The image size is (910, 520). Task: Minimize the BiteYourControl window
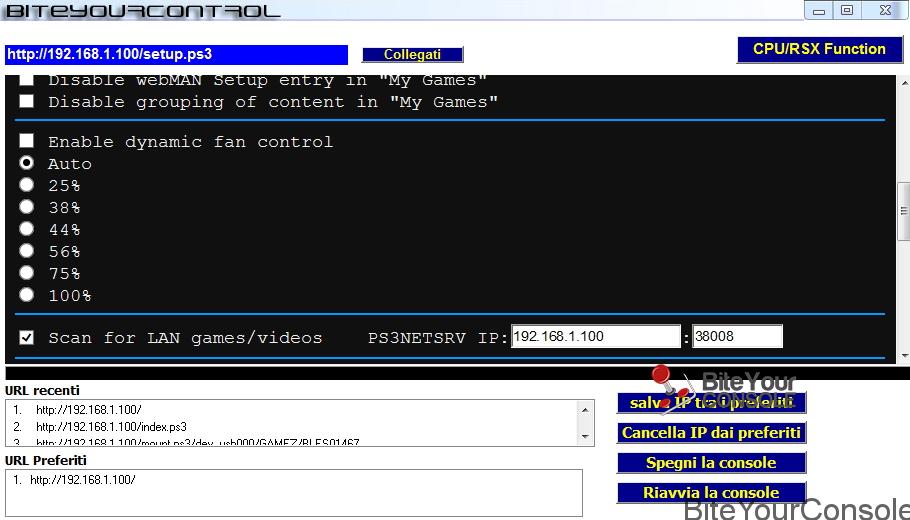(x=819, y=10)
